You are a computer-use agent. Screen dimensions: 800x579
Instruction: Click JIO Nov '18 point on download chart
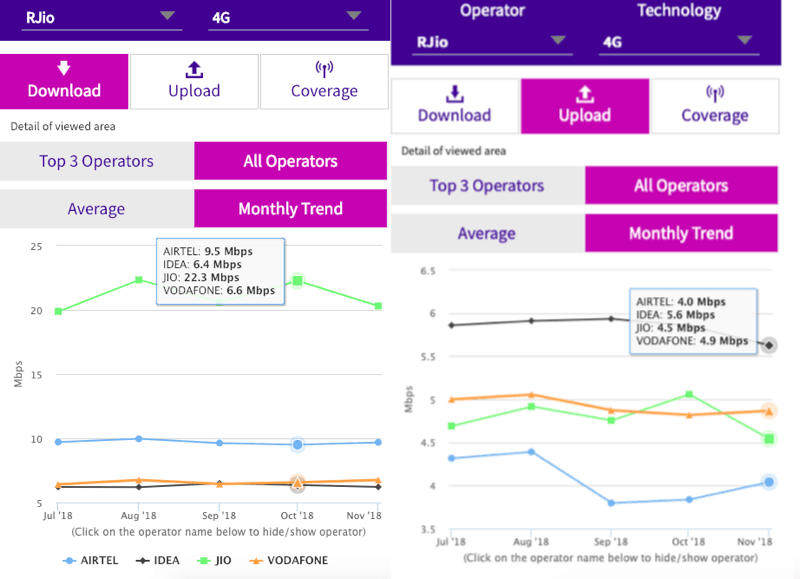pyautogui.click(x=378, y=306)
